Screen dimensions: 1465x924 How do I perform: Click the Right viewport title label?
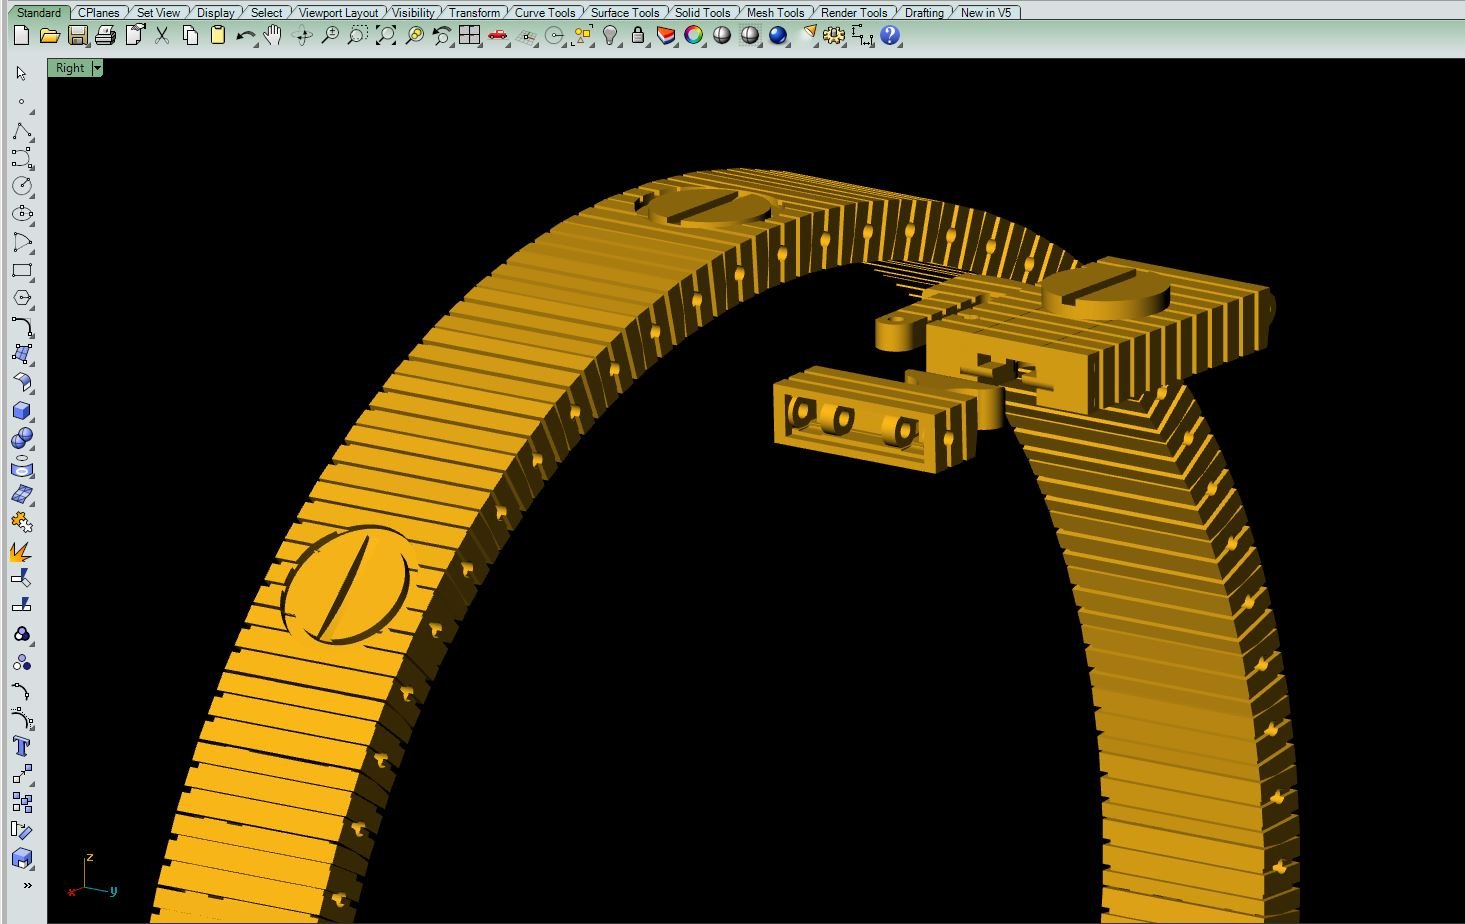[x=70, y=68]
